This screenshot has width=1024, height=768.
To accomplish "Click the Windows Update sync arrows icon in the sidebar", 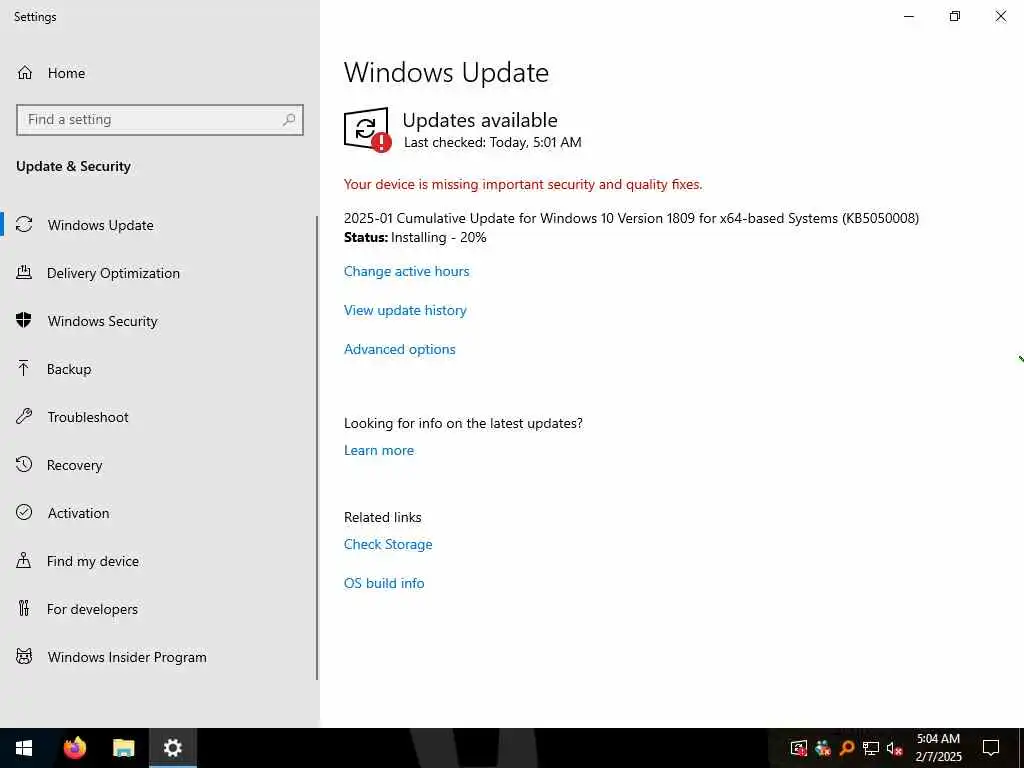I will [24, 225].
